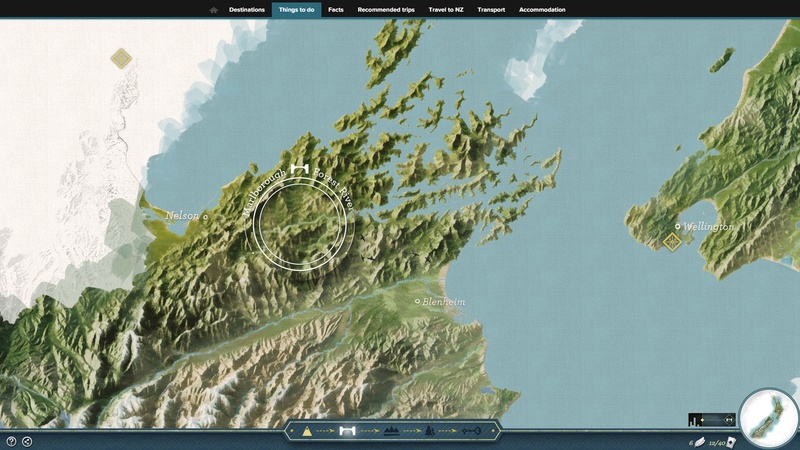Open the Travel to NZ menu
Image resolution: width=800 pixels, height=450 pixels.
(x=446, y=10)
